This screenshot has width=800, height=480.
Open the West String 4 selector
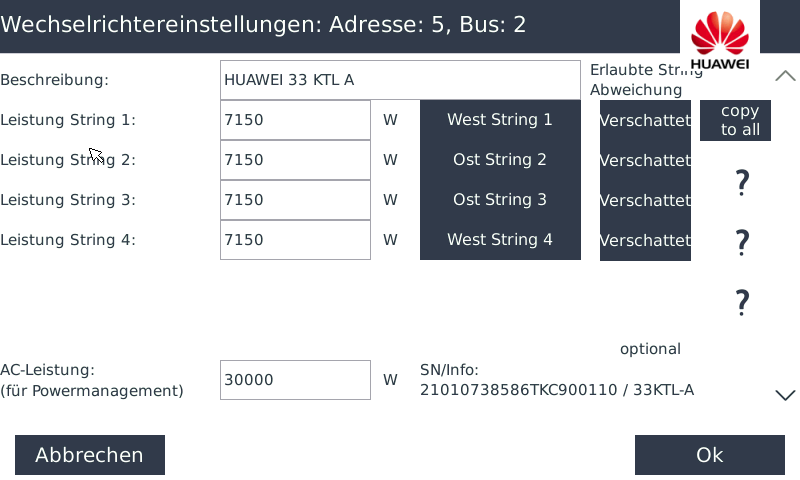500,240
